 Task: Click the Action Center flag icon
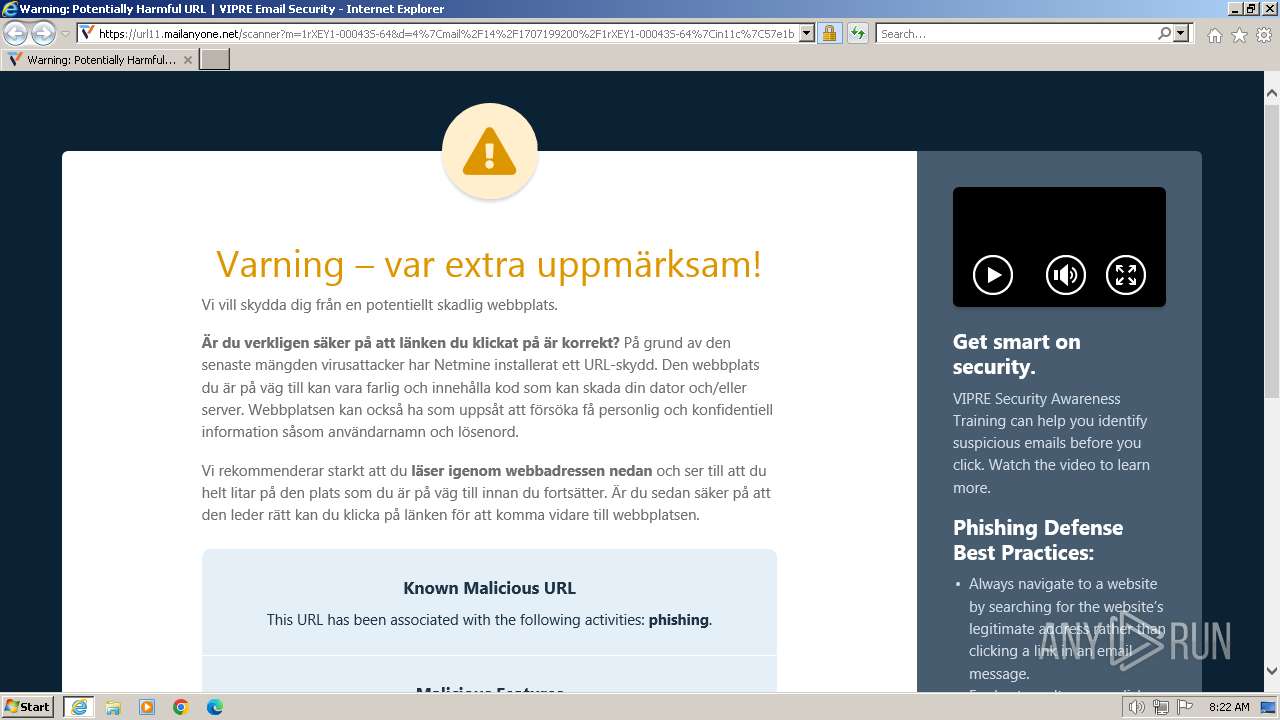click(1185, 707)
